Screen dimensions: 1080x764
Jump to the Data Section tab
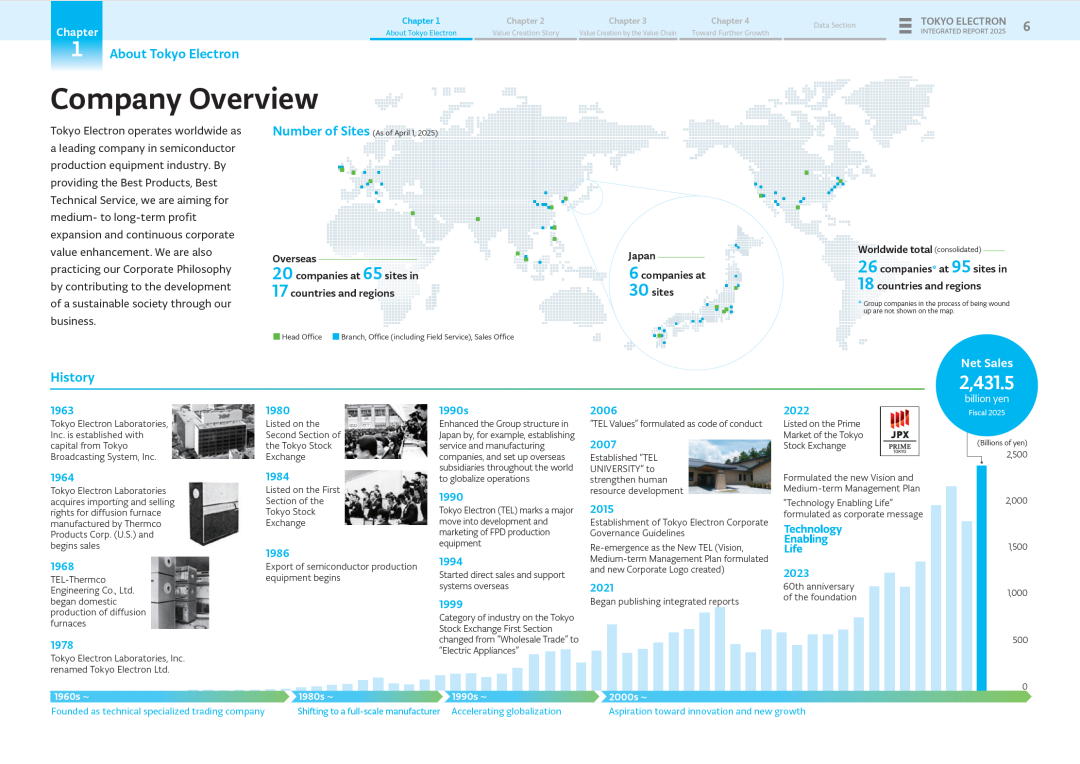(834, 26)
